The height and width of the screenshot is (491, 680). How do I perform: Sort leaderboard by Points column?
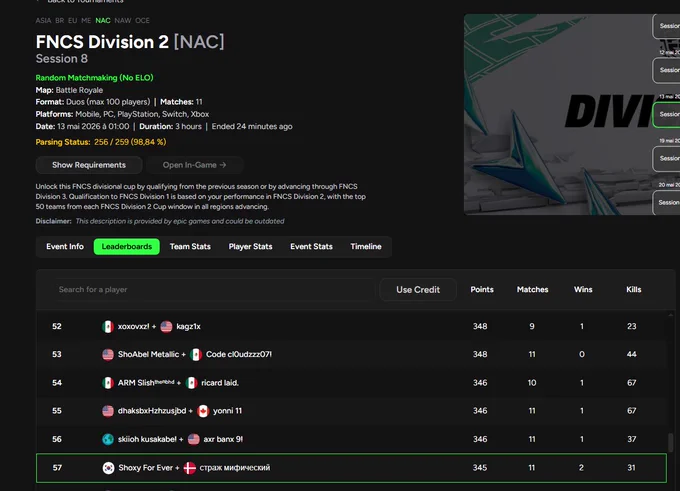point(482,289)
